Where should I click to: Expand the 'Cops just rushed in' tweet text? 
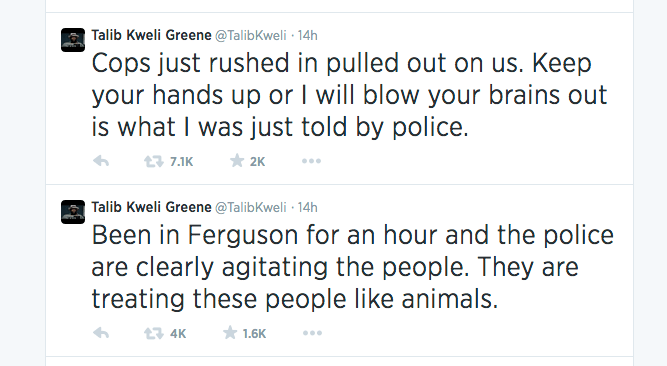click(x=349, y=95)
